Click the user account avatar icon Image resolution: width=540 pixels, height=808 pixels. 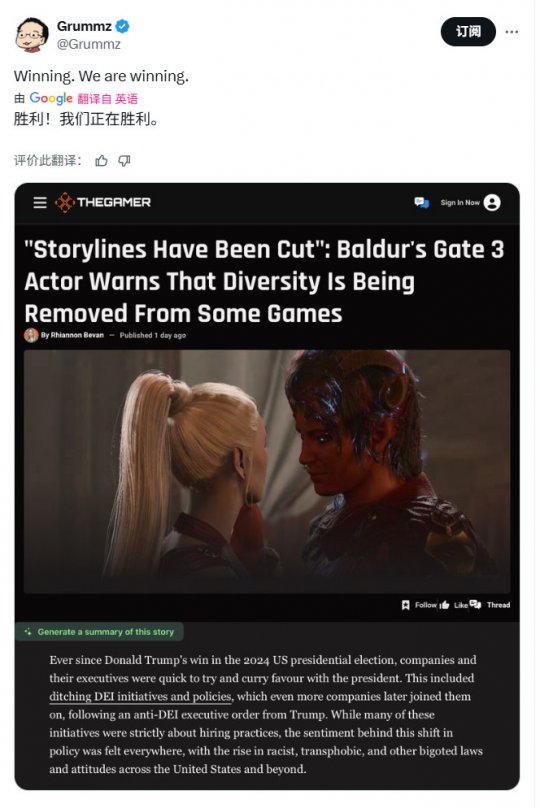(x=492, y=203)
